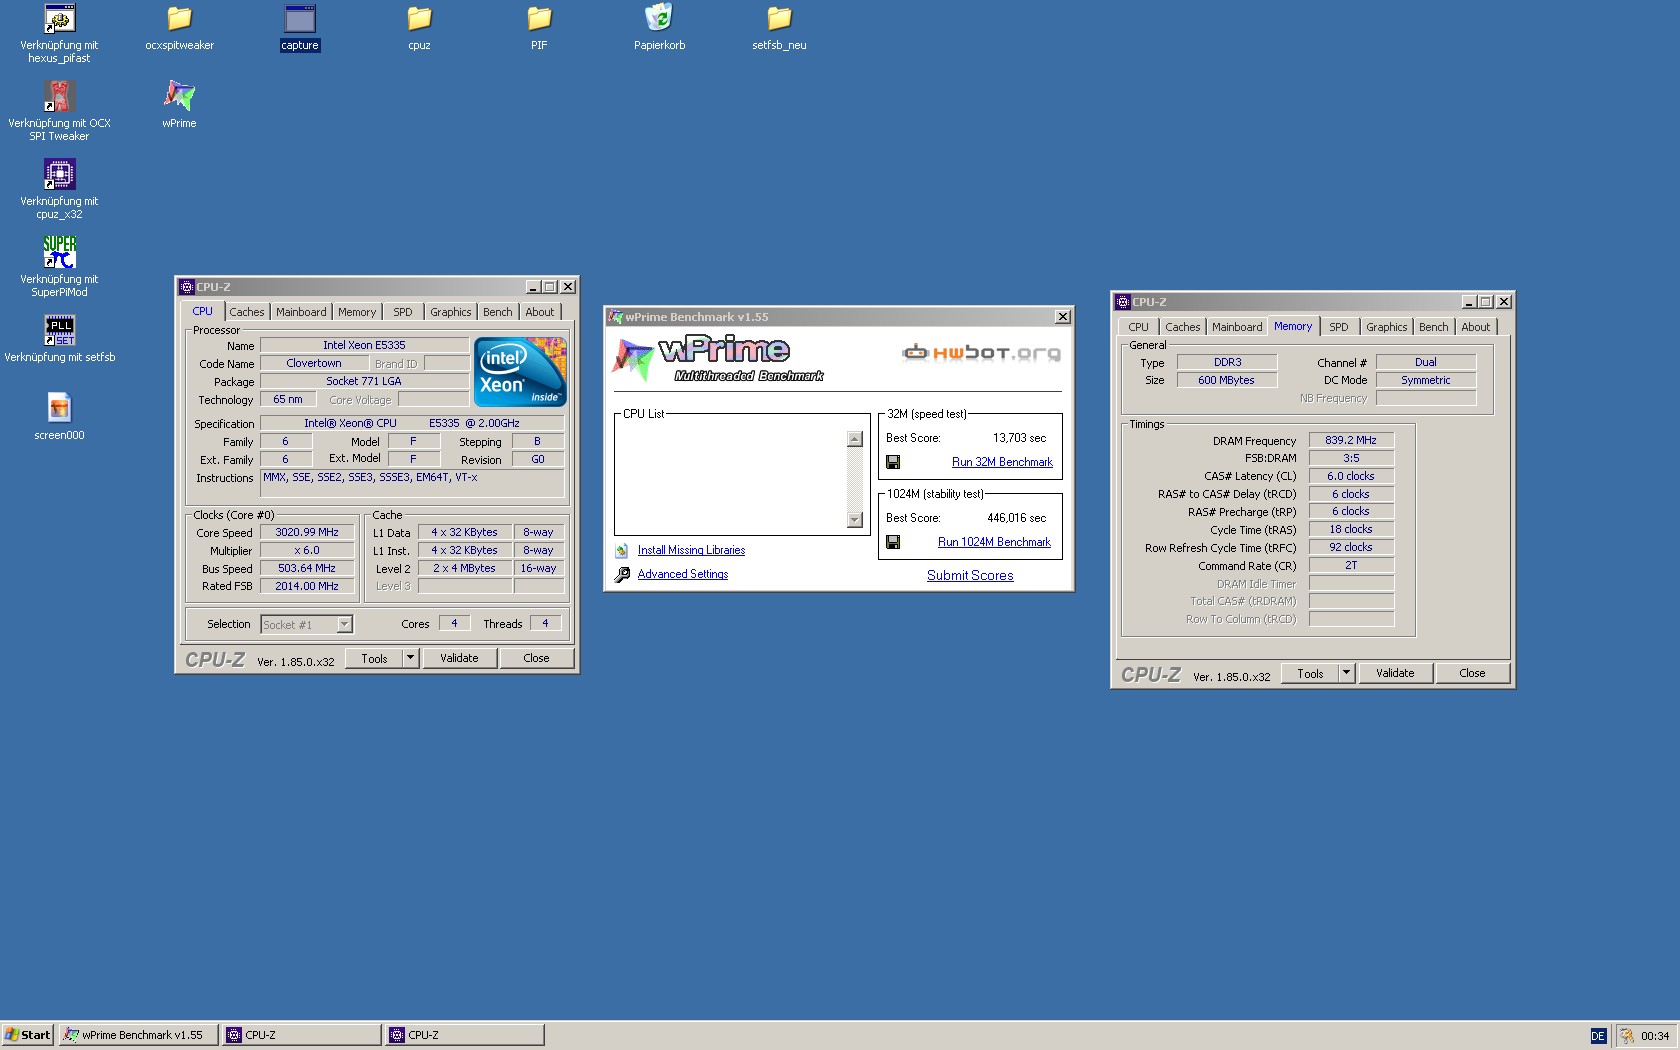Switch to CPU tab in right CPU-Z
Screen dimensions: 1680x1050
pyautogui.click(x=1138, y=327)
